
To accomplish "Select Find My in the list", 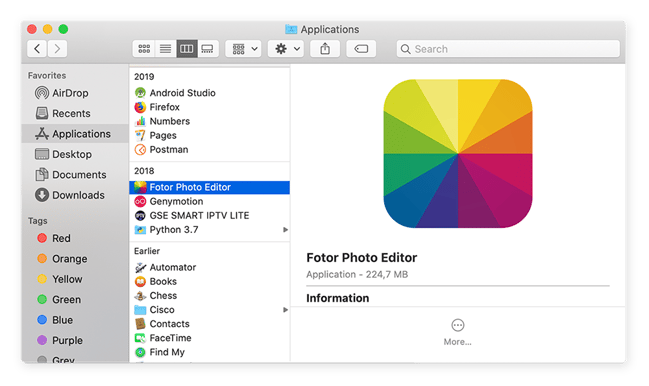I will (209, 352).
